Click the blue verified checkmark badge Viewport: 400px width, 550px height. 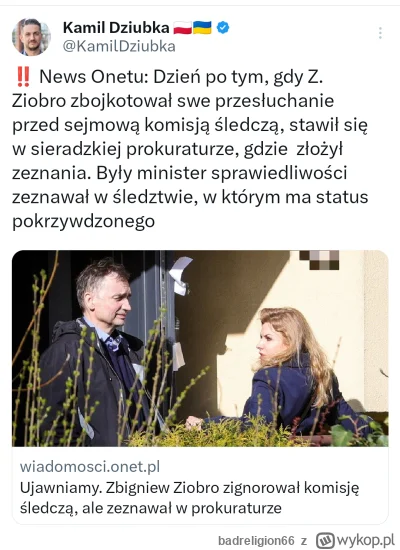[223, 27]
